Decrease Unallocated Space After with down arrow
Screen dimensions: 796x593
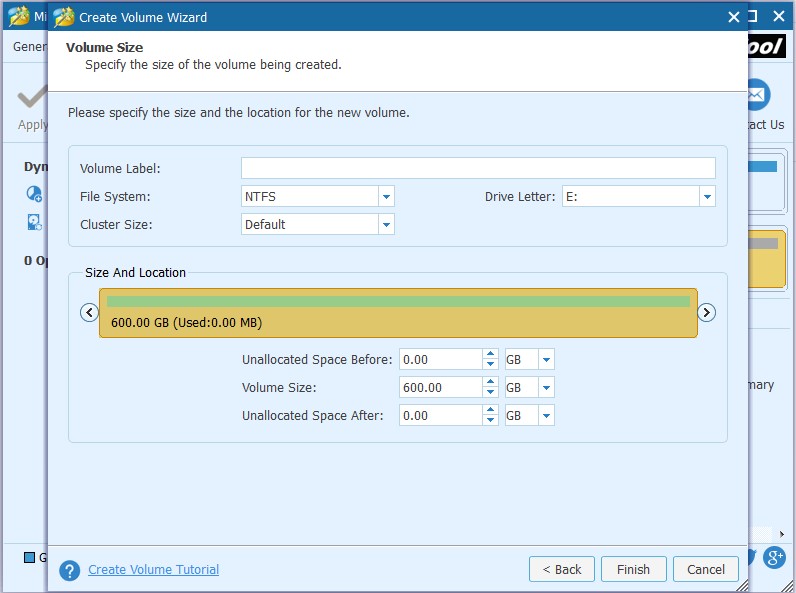click(x=490, y=421)
